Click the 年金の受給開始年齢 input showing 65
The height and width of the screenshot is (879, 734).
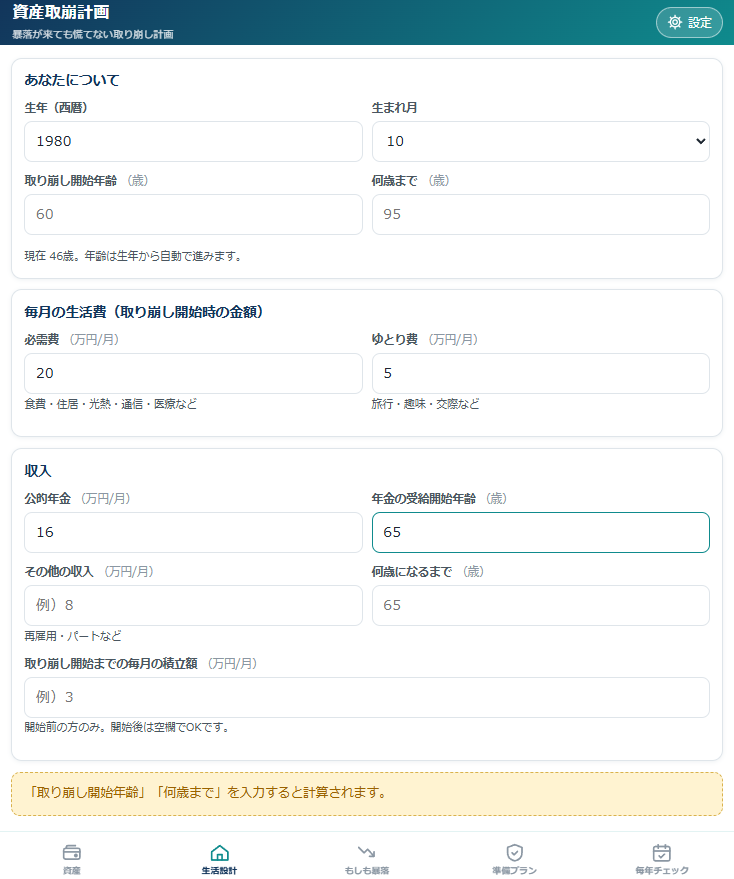click(541, 533)
